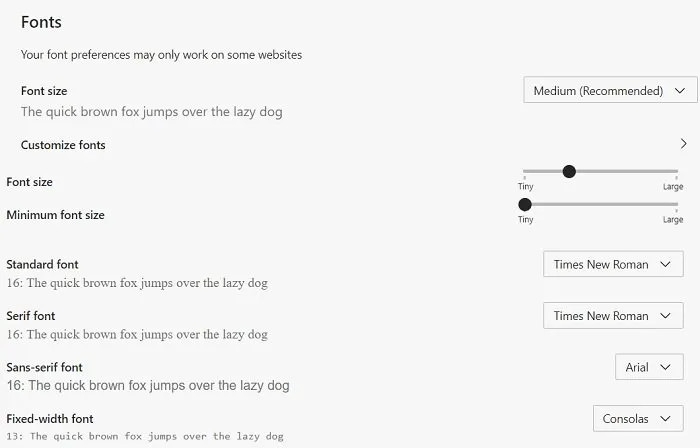Click the Fixed-width font preview sentence
700x448 pixels.
(x=145, y=436)
